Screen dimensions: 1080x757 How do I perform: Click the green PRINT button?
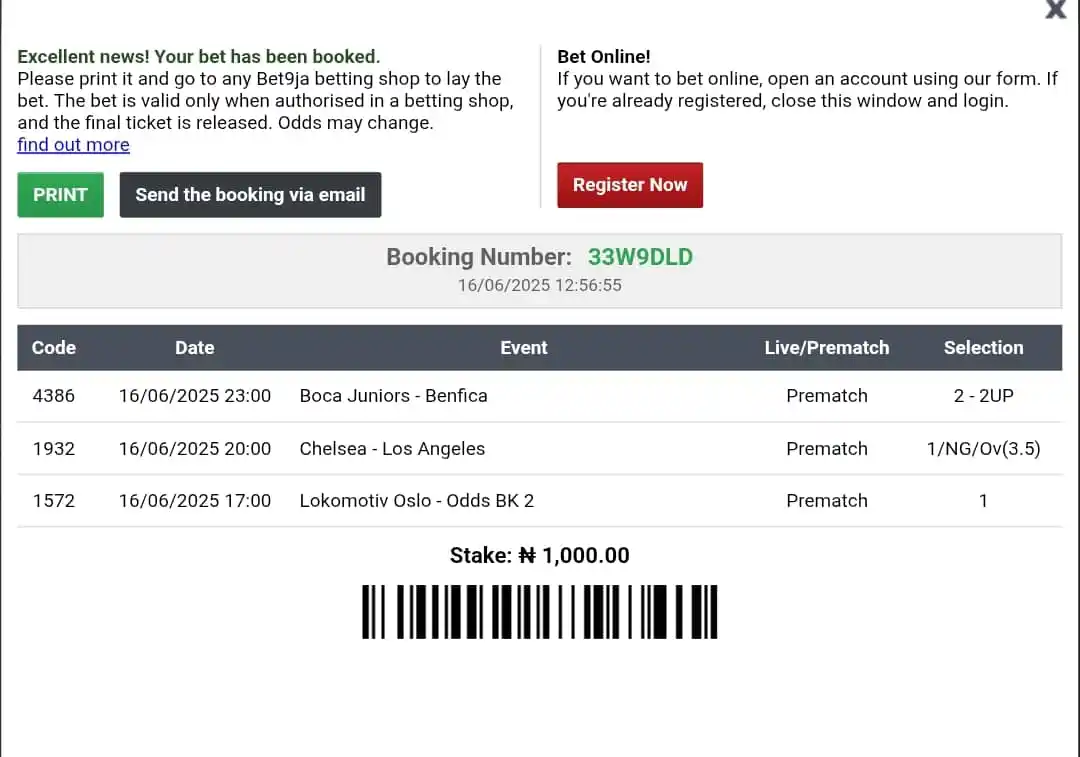coord(61,195)
